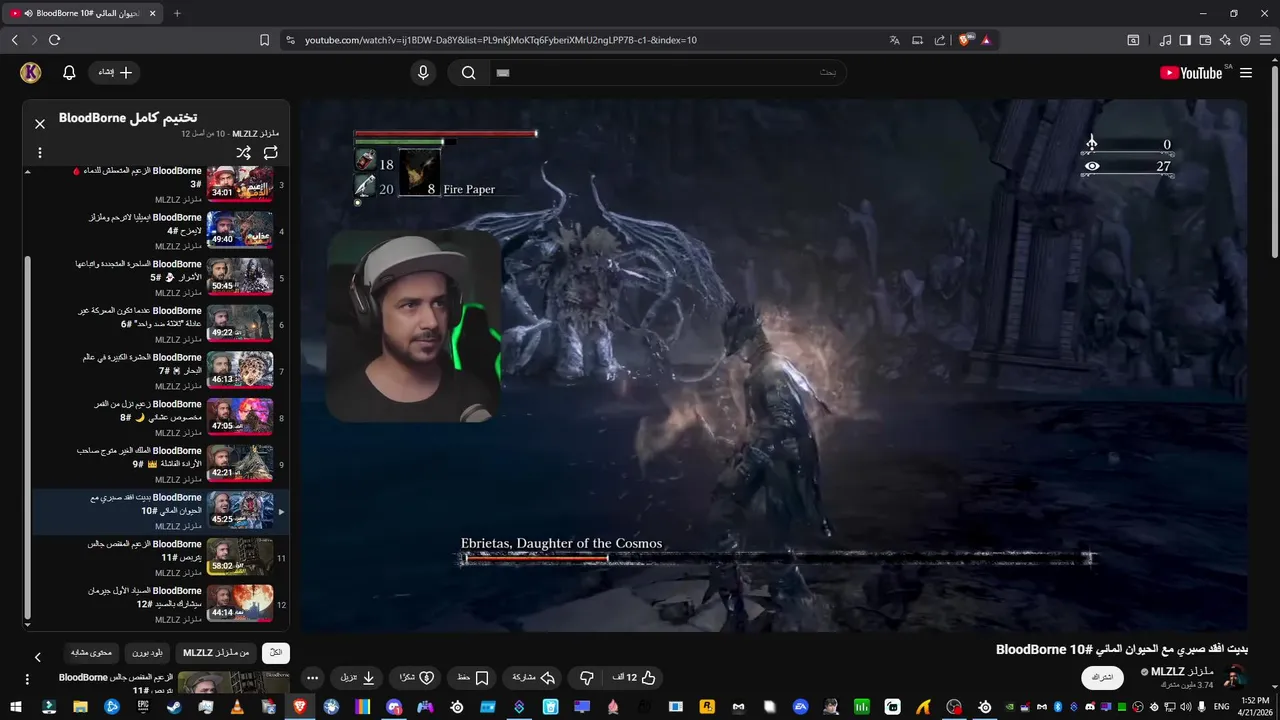Bookmark this page icon in address bar
This screenshot has width=1280, height=720.
pyautogui.click(x=264, y=40)
